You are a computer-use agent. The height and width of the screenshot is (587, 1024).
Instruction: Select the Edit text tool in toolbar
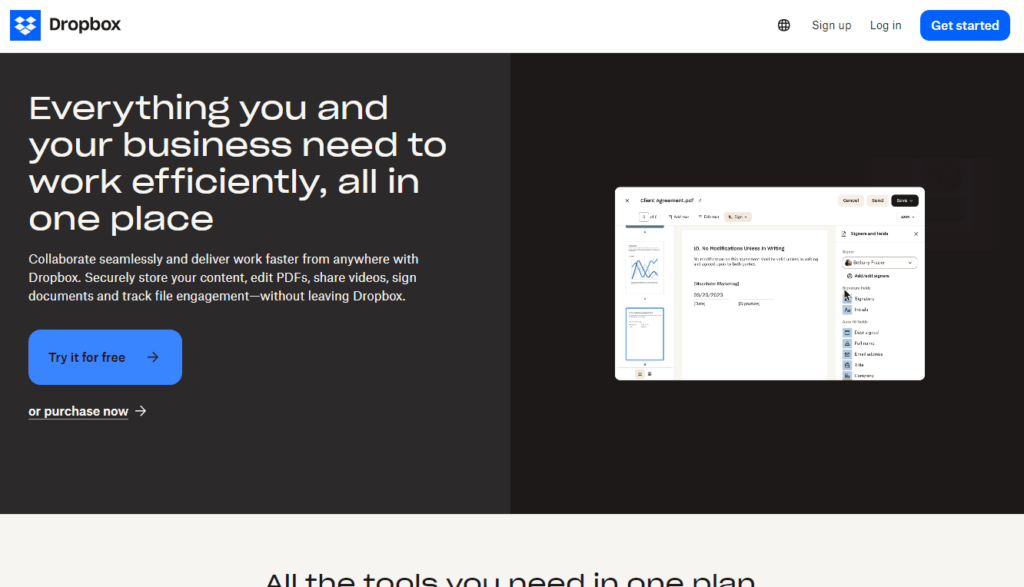pos(709,217)
